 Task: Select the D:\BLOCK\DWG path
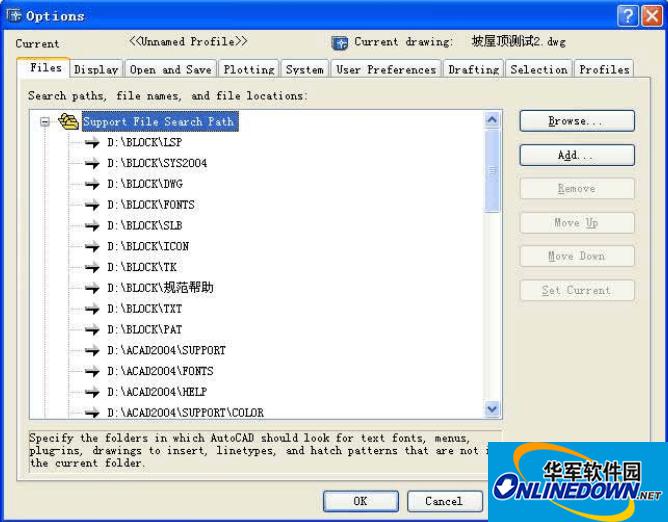click(x=145, y=184)
